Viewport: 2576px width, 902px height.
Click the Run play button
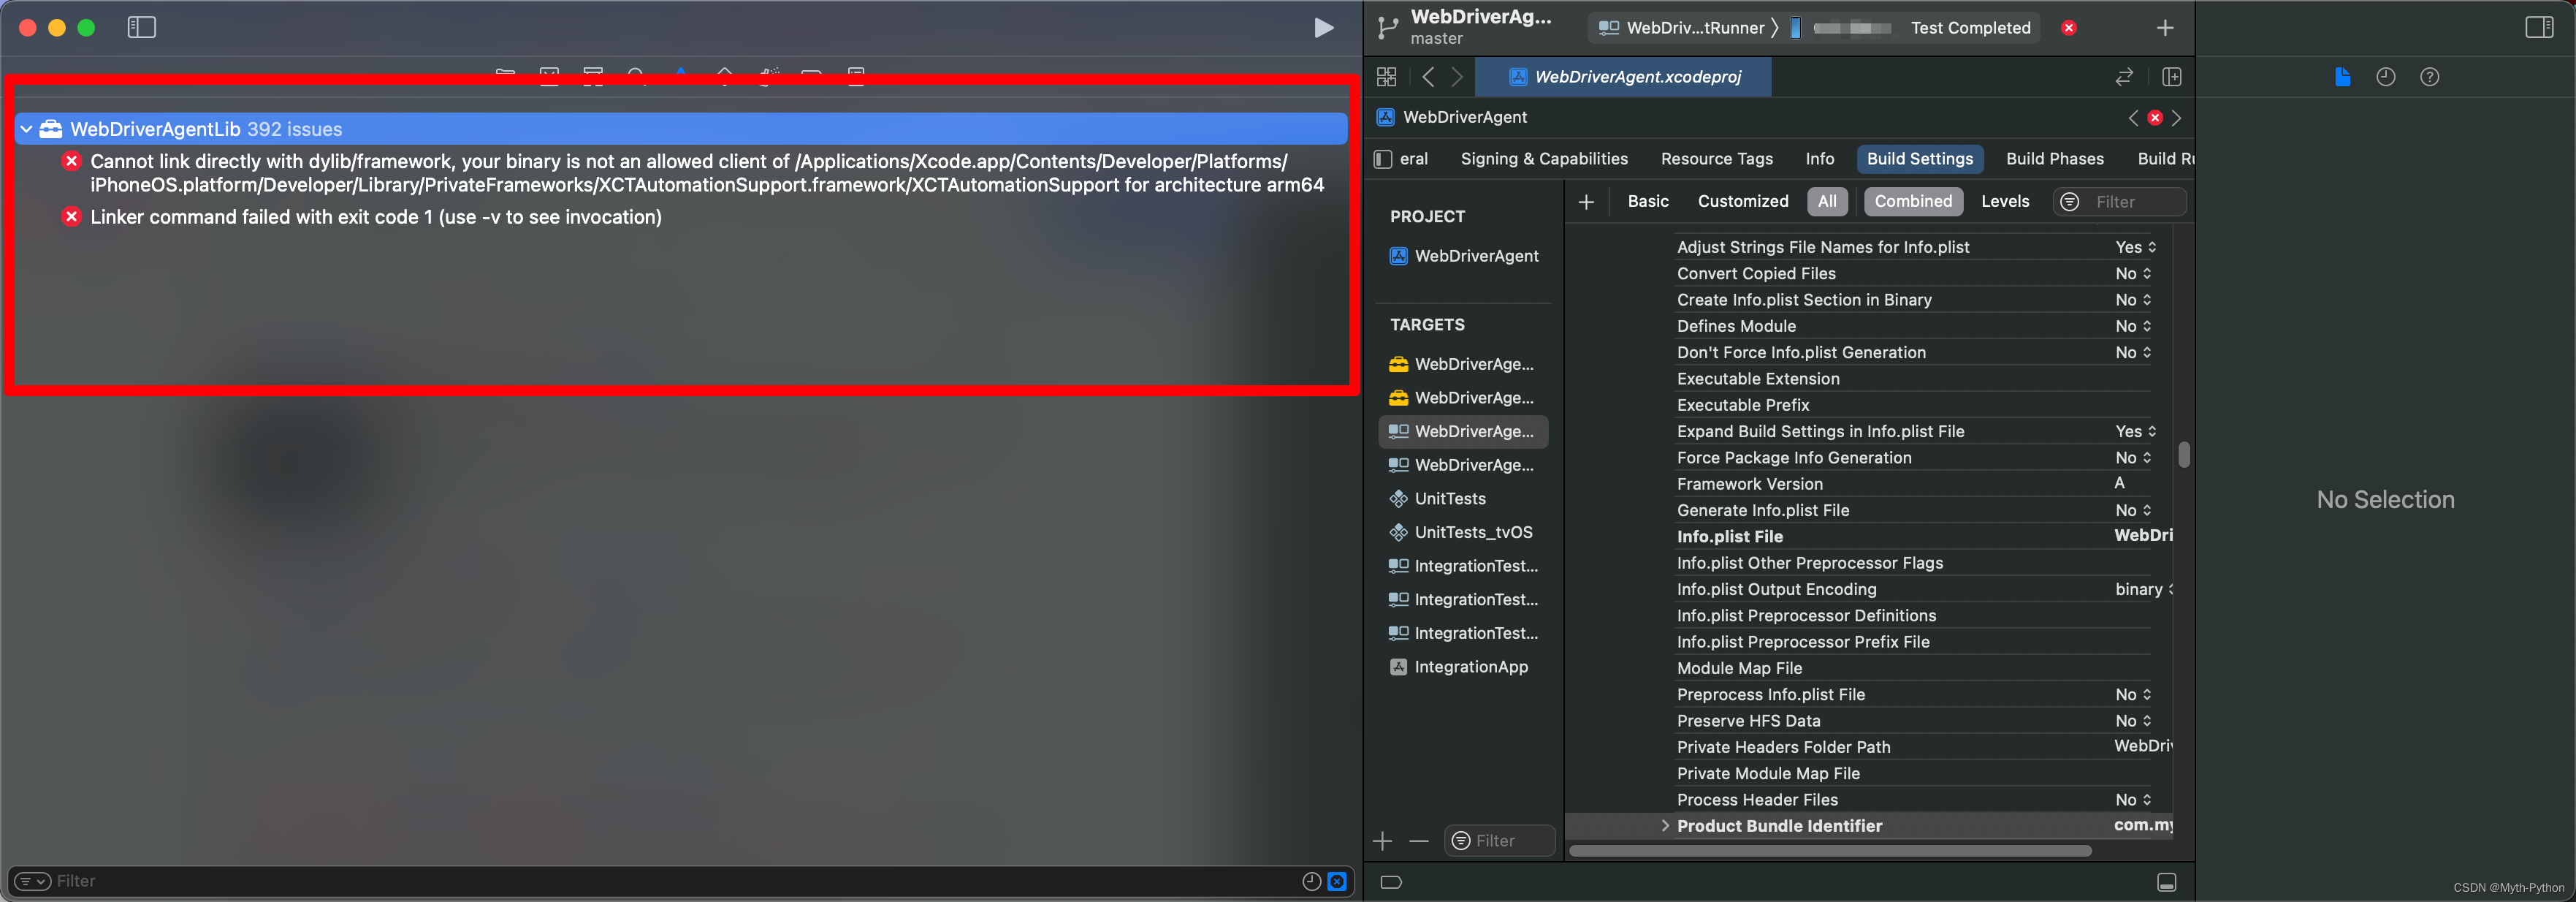tap(1323, 28)
